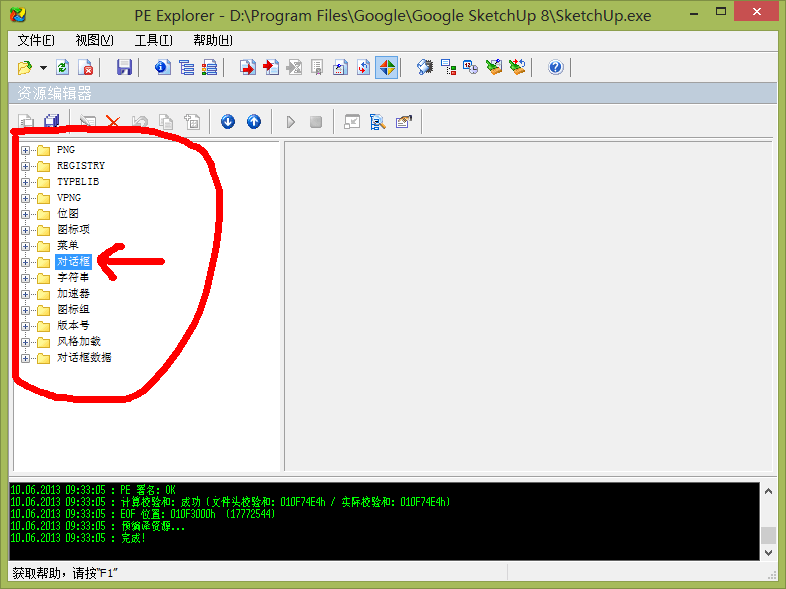Select the 对话框数据 tree item

[x=84, y=357]
